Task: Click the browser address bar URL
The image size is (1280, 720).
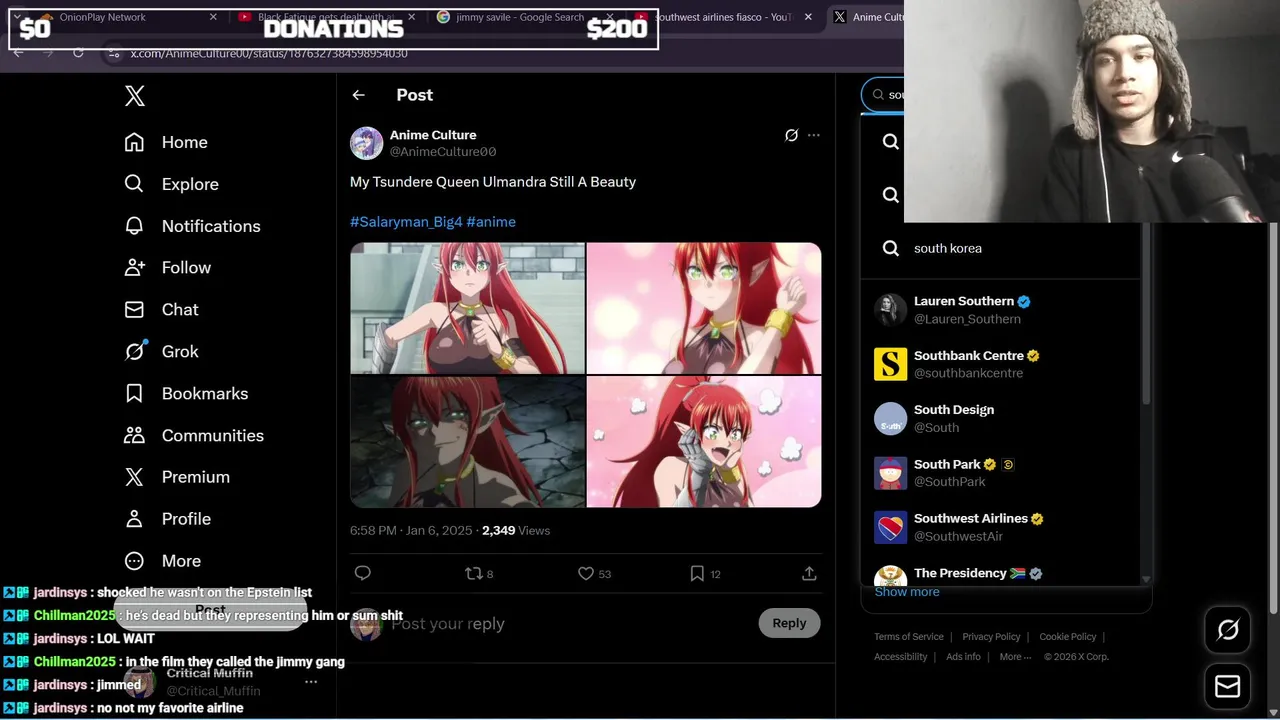Action: (269, 53)
